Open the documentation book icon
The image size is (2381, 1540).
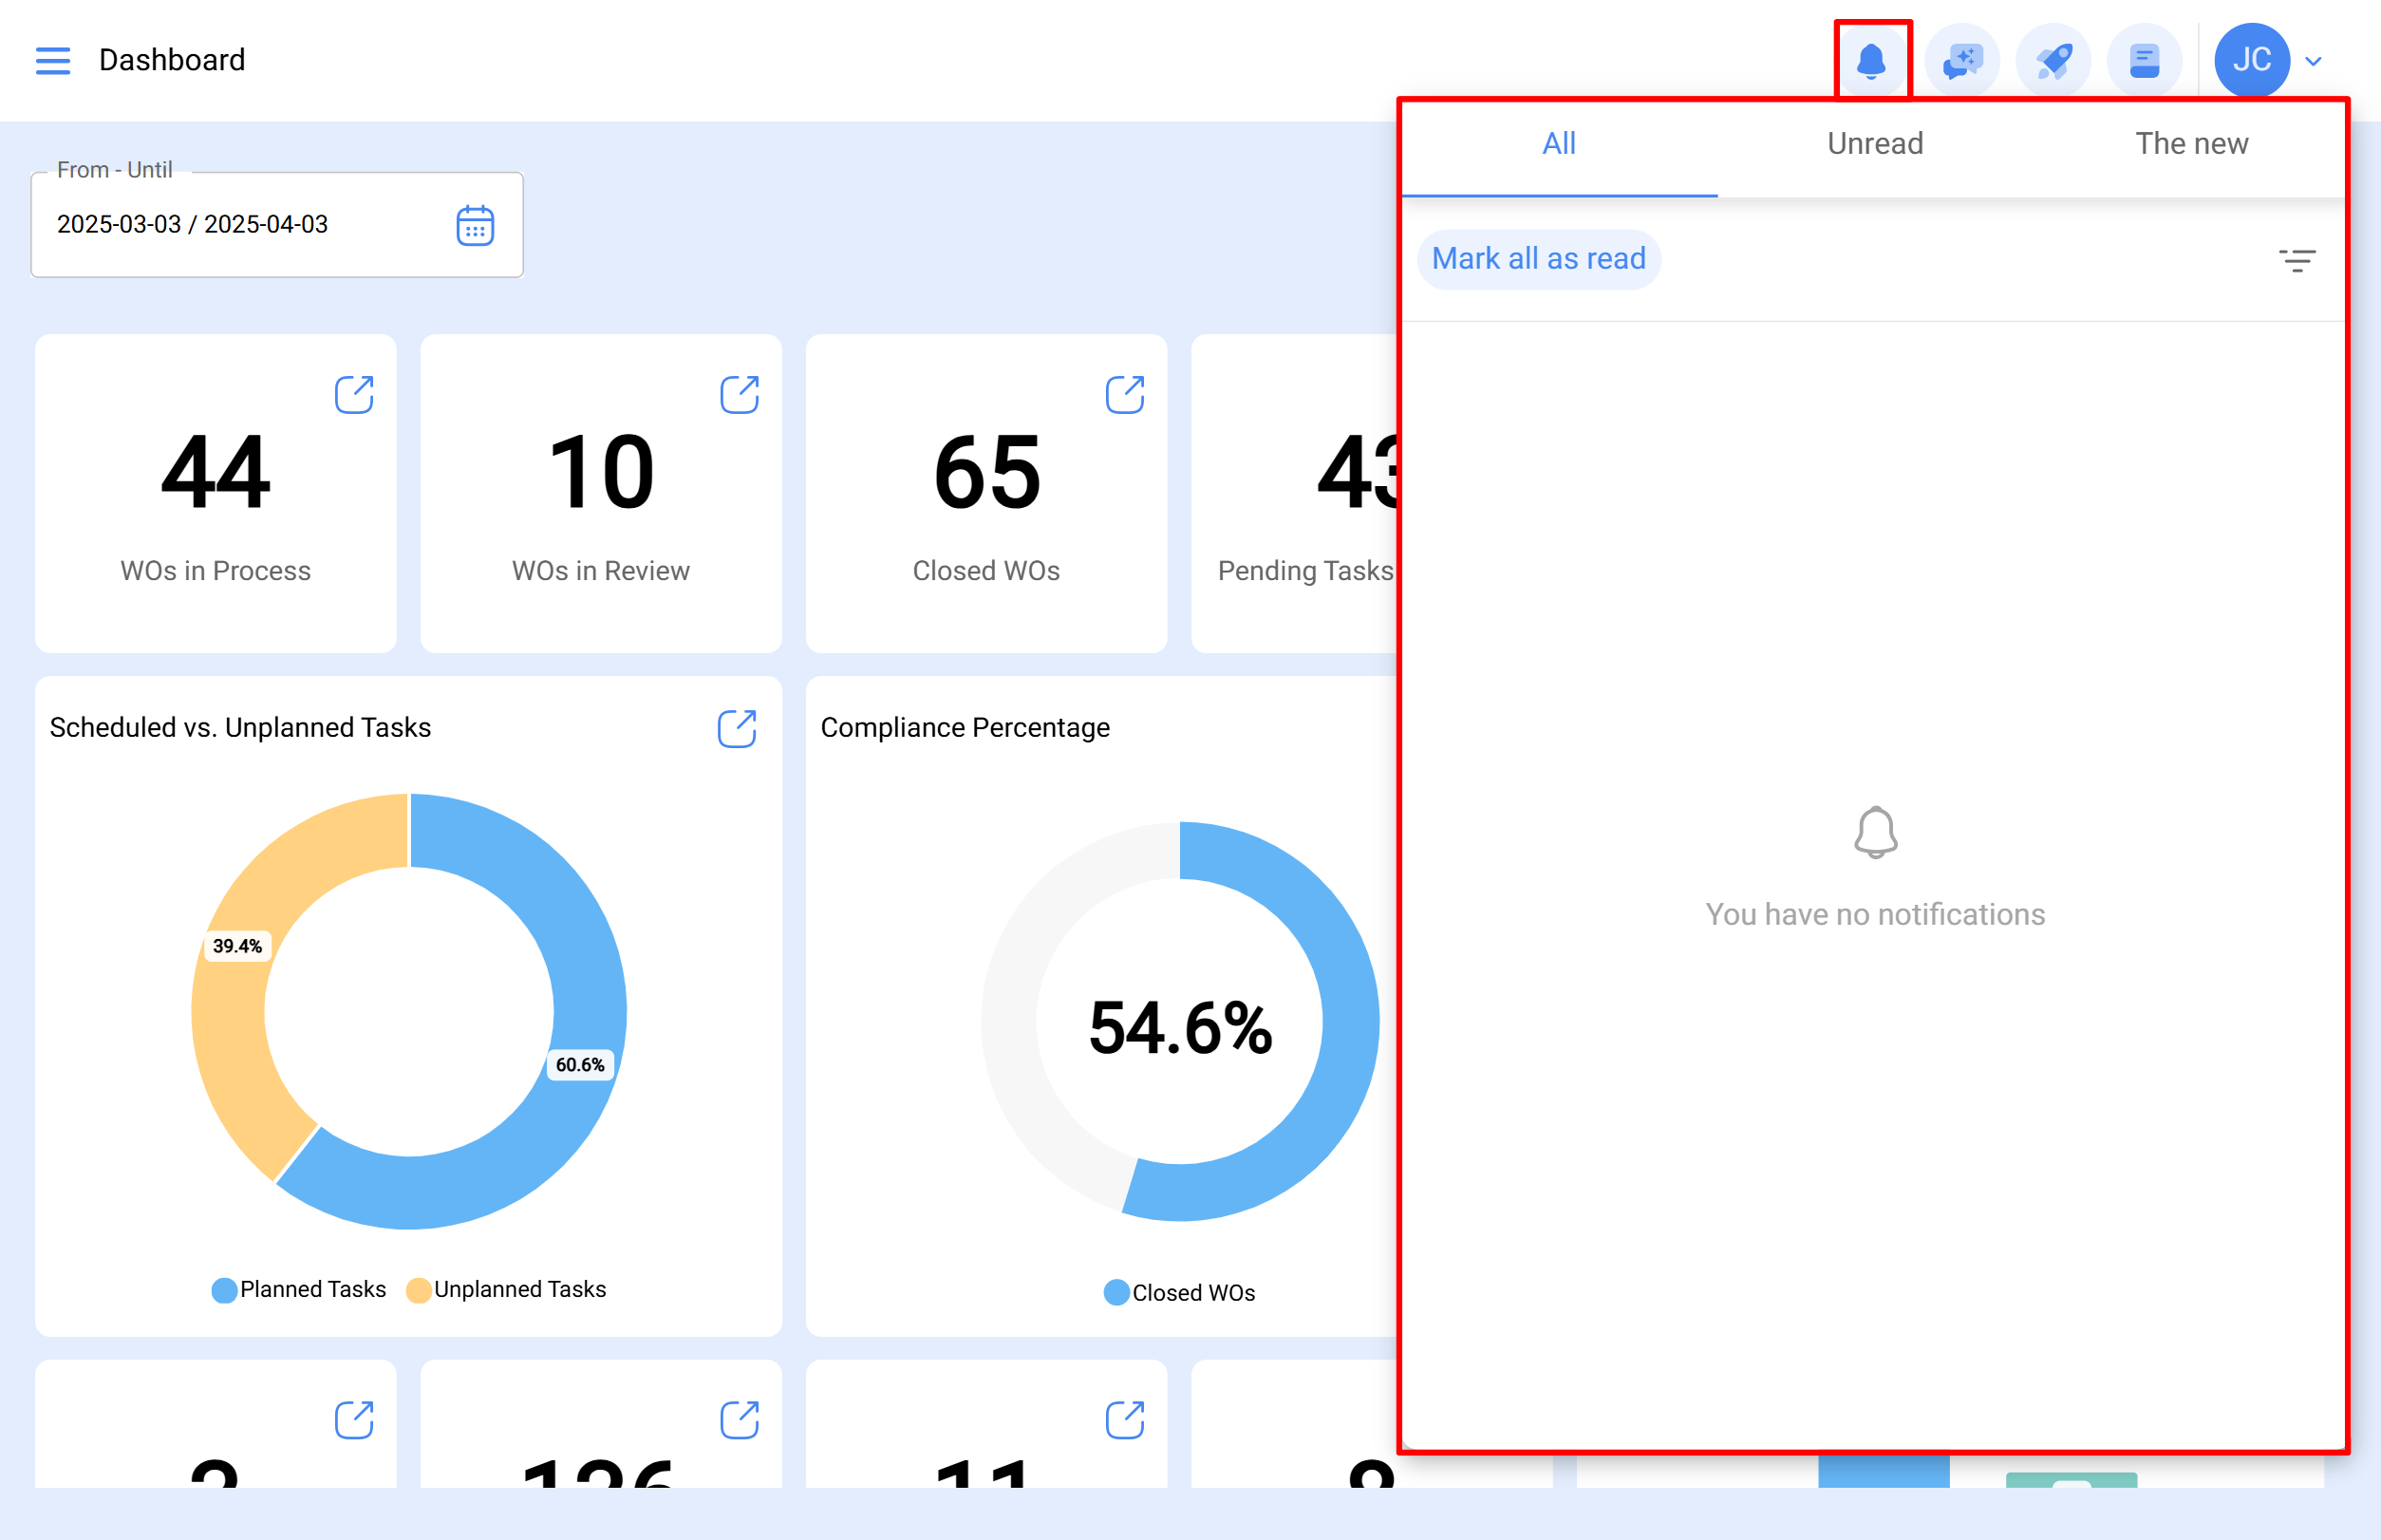2144,60
